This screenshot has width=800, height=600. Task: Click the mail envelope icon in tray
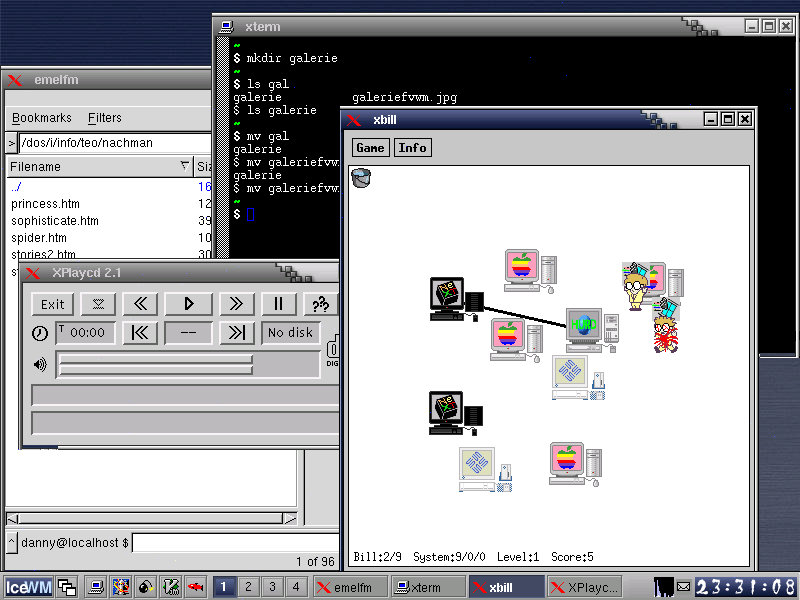coord(684,587)
